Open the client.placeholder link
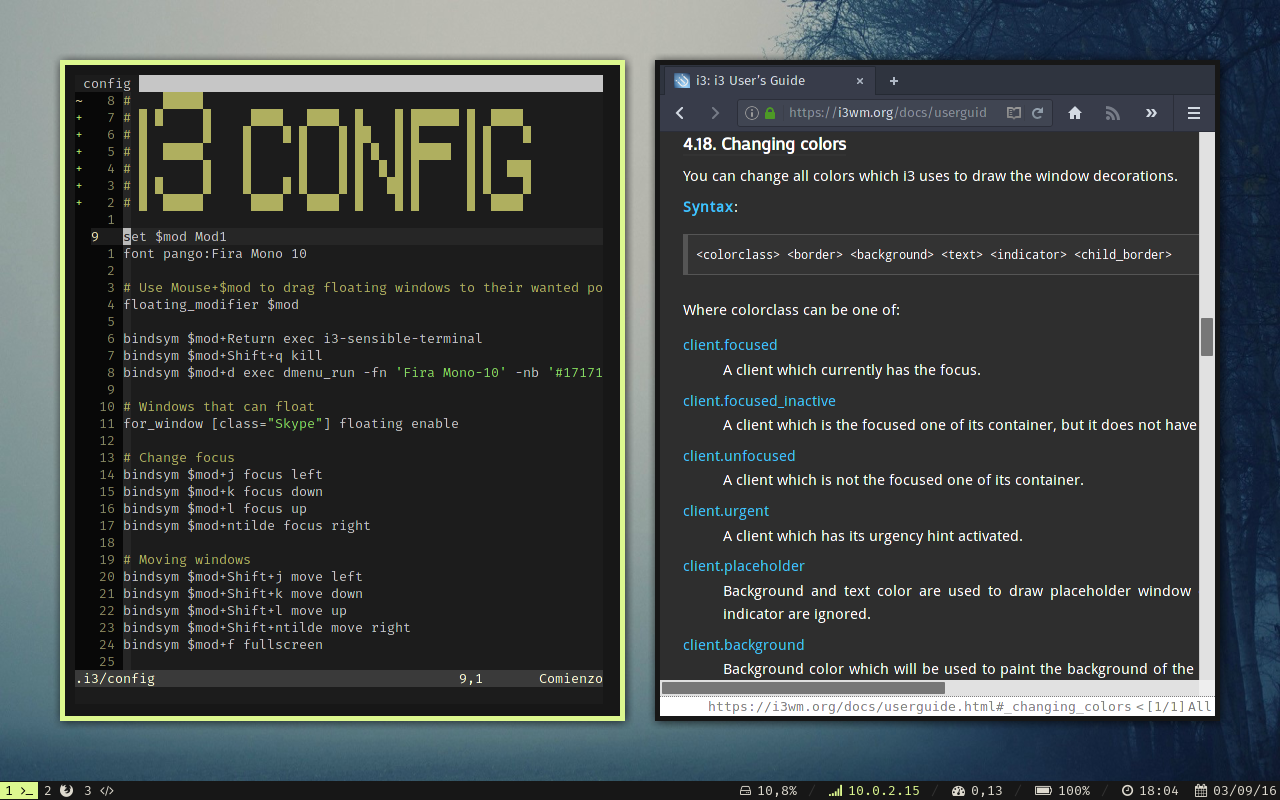This screenshot has width=1280, height=800. click(744, 566)
